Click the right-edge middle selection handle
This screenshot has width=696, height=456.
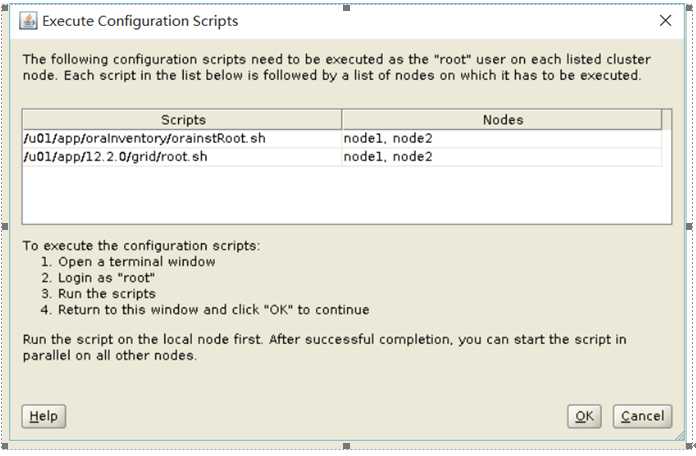point(689,226)
